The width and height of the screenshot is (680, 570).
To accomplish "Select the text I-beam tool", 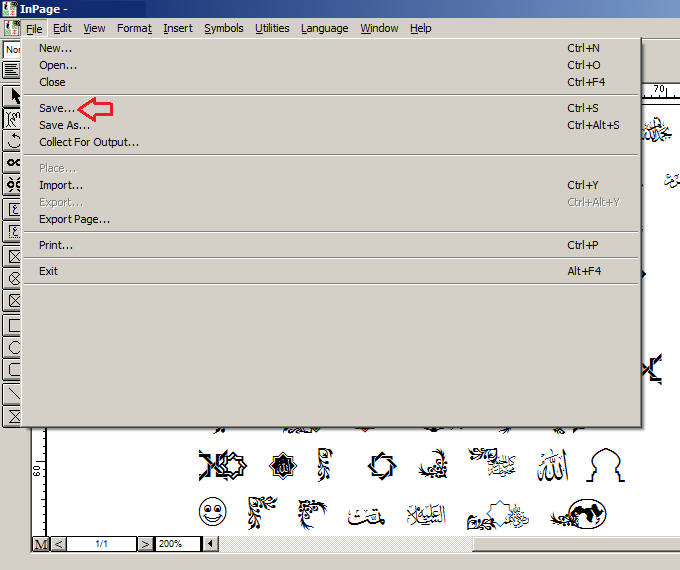I will (13, 119).
